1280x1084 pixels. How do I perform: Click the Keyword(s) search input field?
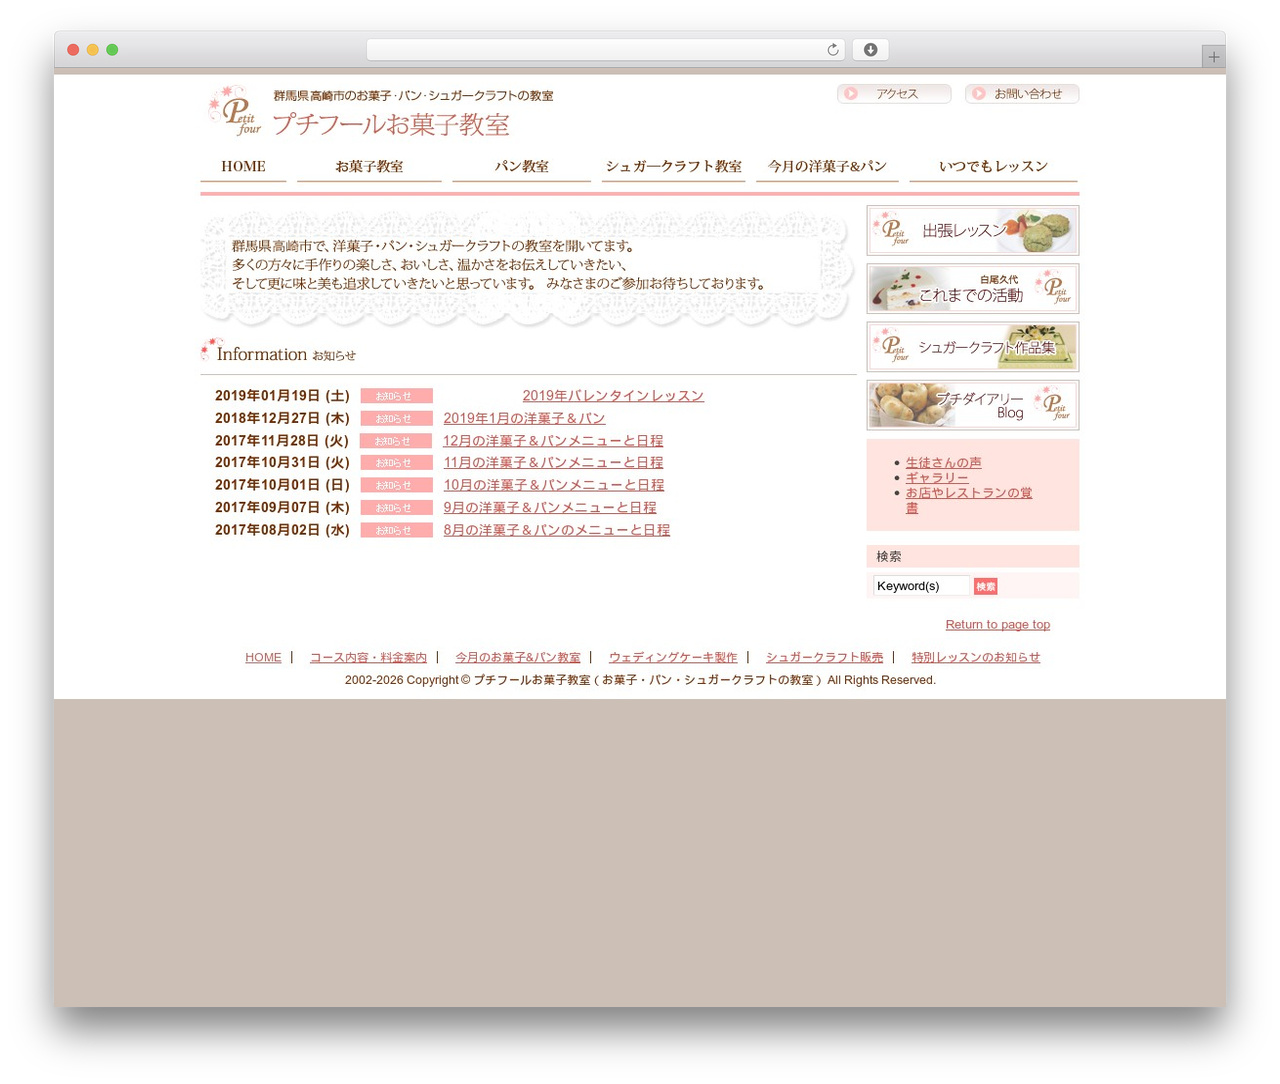pyautogui.click(x=921, y=586)
